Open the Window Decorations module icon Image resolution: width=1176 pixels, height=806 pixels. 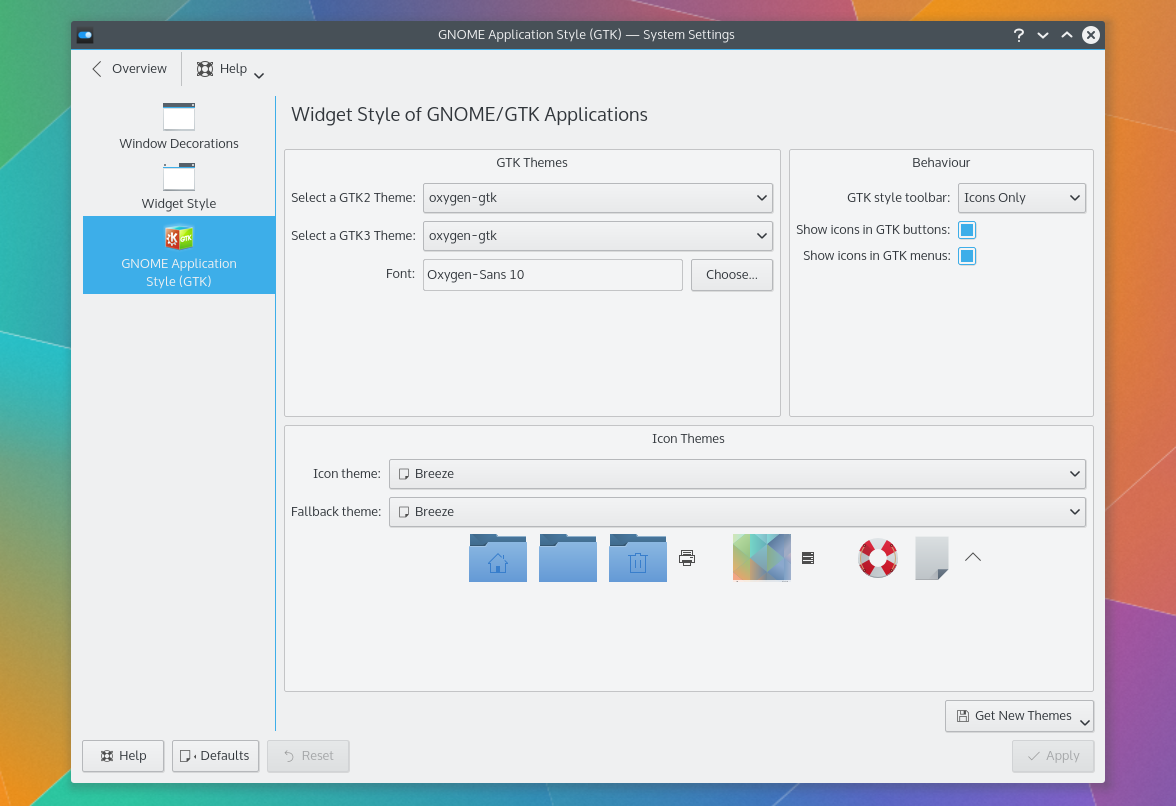point(178,117)
